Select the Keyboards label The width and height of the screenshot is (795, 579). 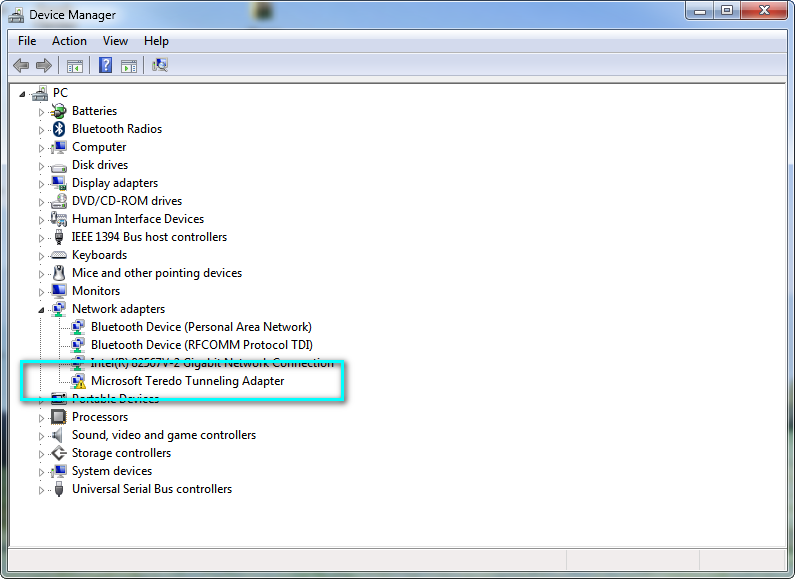(x=99, y=255)
